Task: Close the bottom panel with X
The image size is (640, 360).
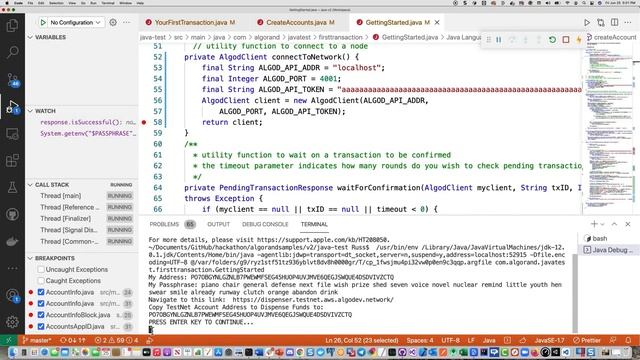Action: point(628,224)
